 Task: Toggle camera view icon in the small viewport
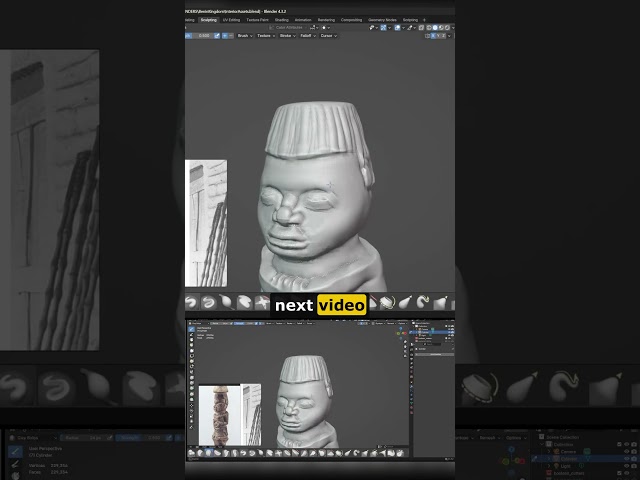click(405, 351)
